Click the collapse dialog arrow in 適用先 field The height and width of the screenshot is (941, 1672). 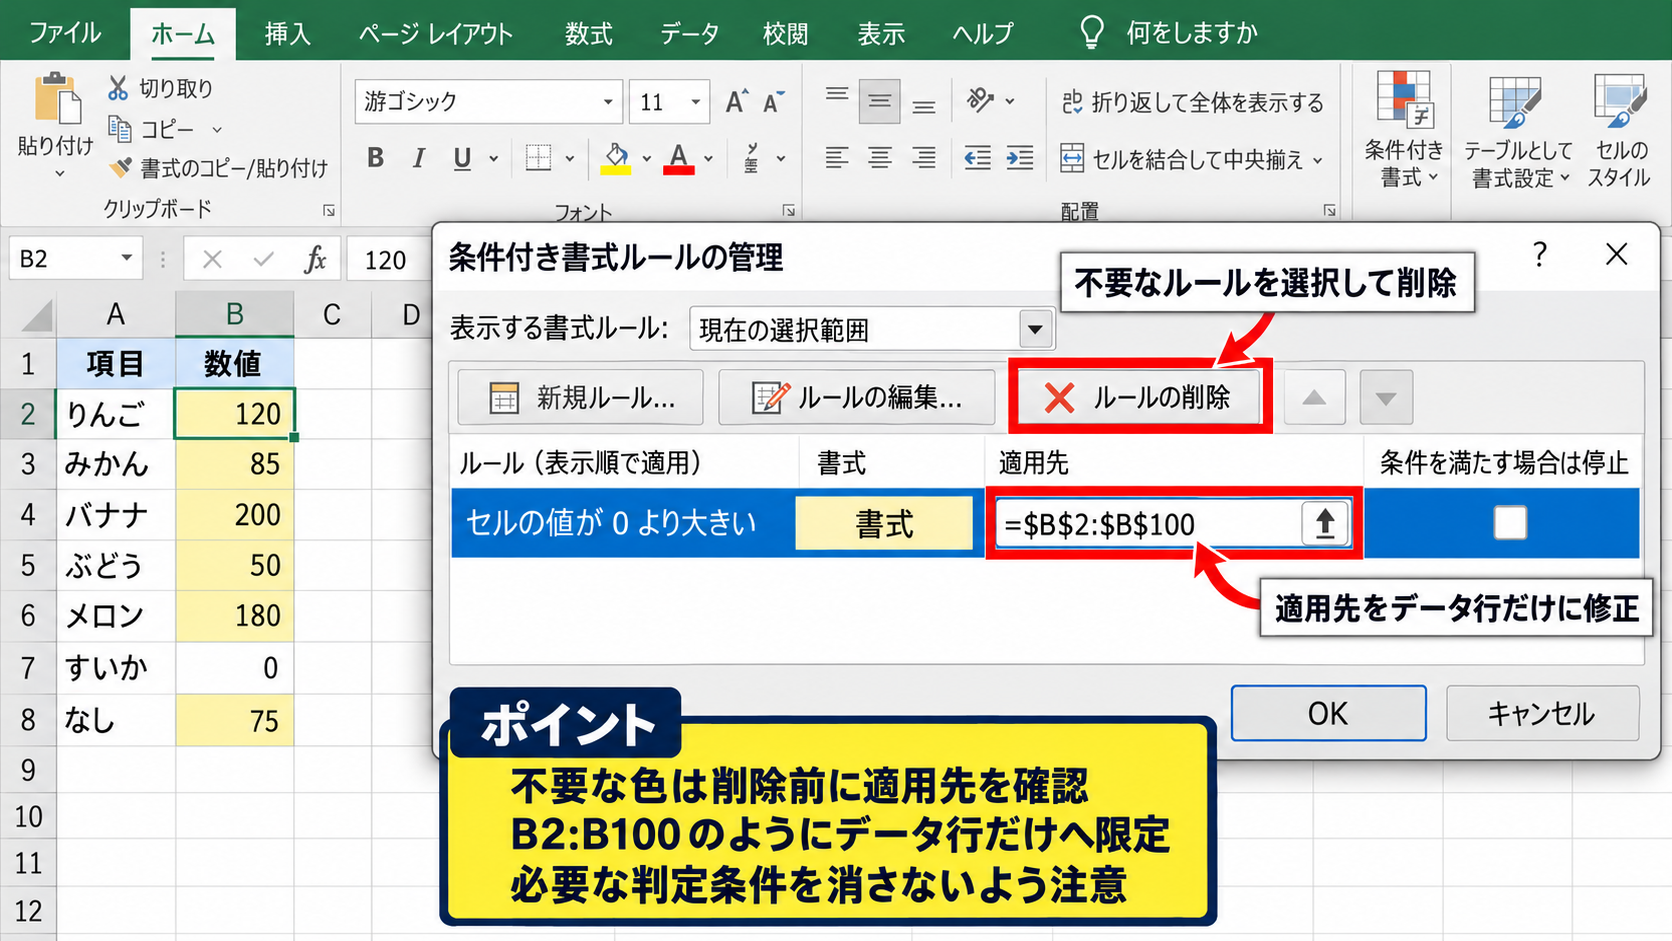click(1325, 523)
